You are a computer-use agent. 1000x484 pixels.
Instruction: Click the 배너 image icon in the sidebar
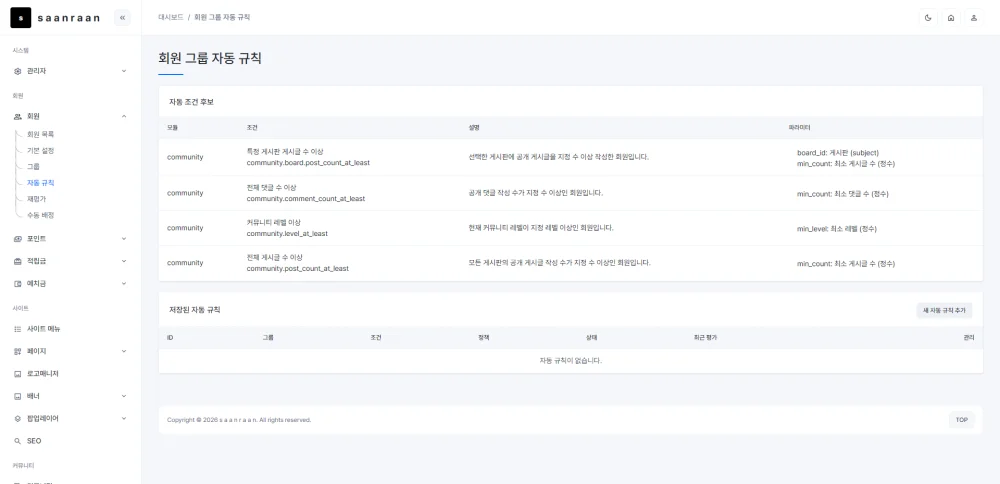click(x=18, y=396)
